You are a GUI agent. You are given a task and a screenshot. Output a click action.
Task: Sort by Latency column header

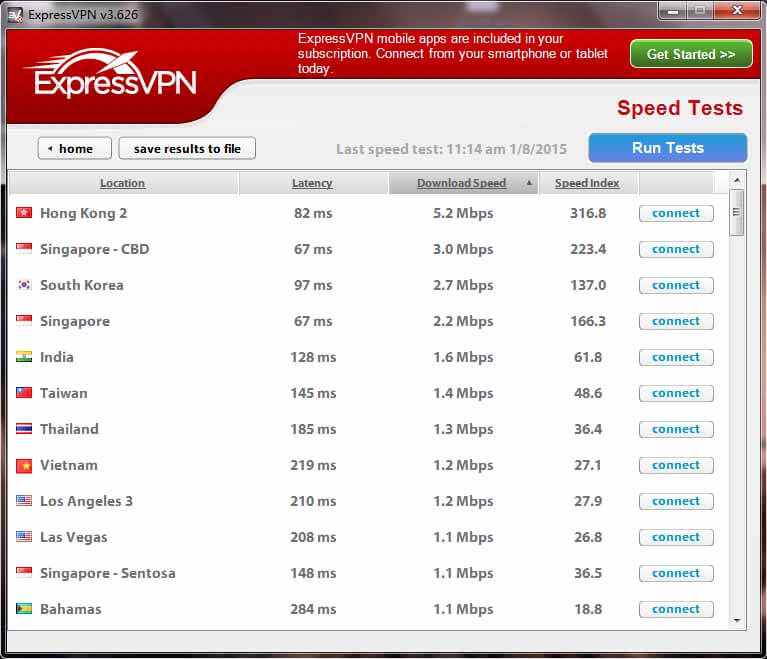(x=312, y=183)
